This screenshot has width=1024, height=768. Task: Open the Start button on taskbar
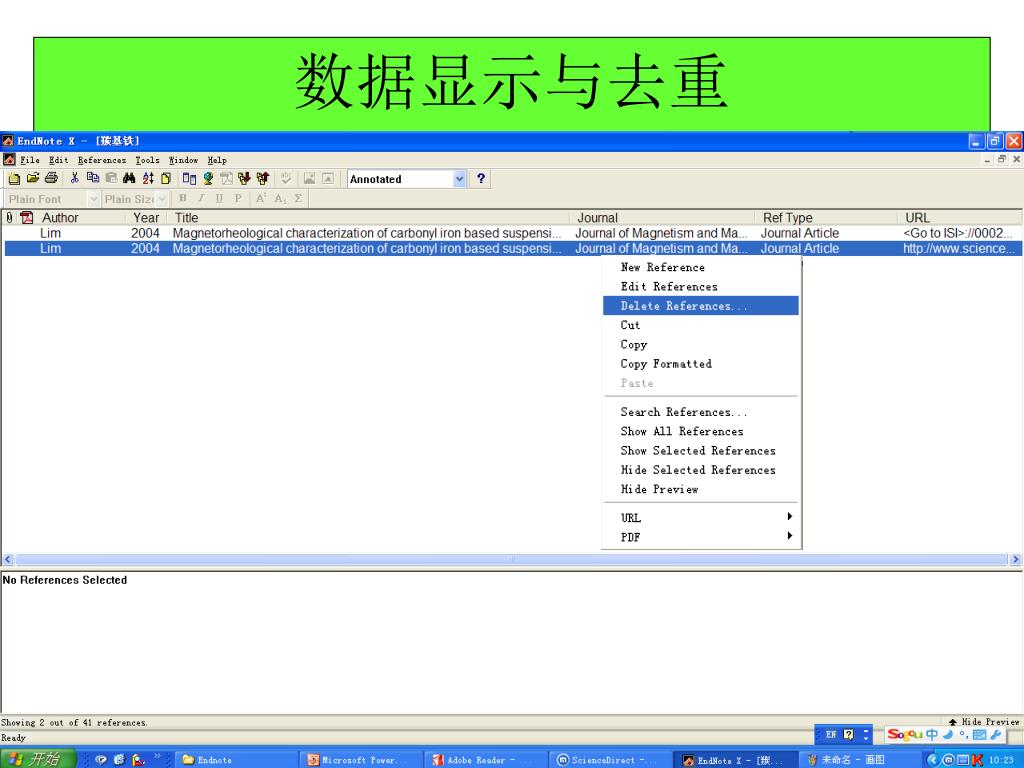(x=38, y=759)
